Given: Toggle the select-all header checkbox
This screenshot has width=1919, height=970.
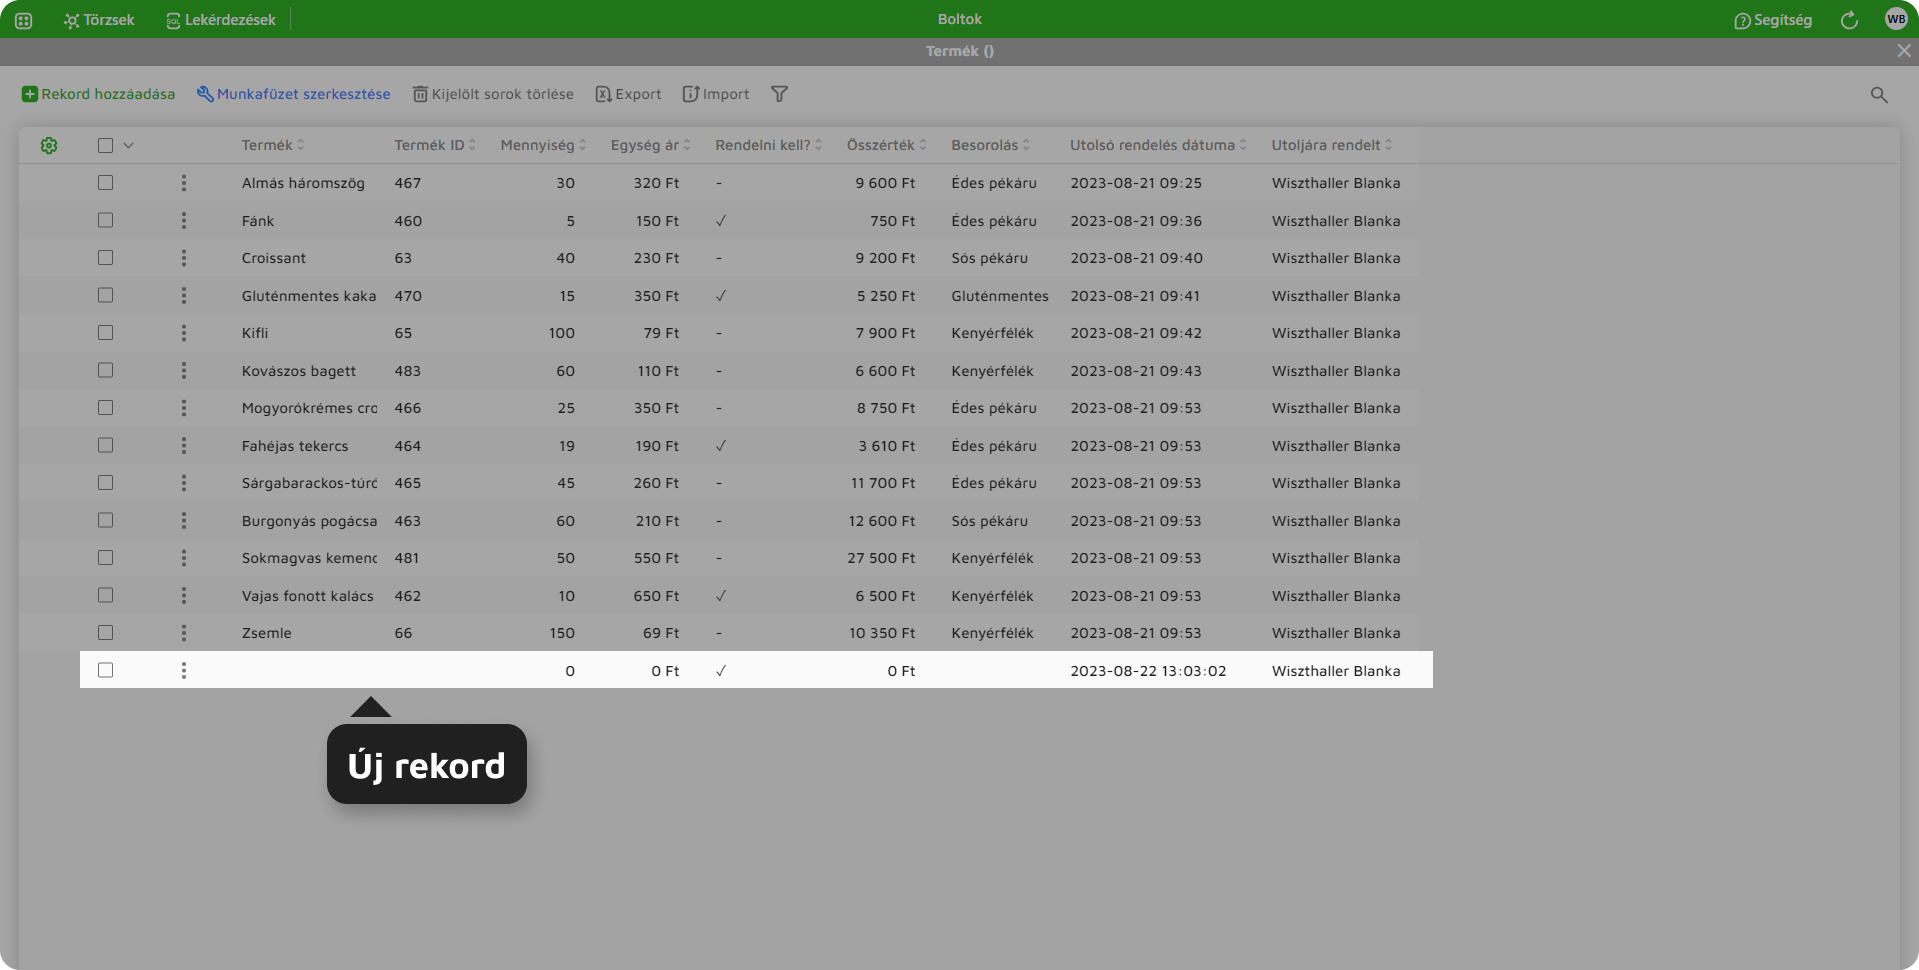Looking at the screenshot, I should tap(105, 146).
